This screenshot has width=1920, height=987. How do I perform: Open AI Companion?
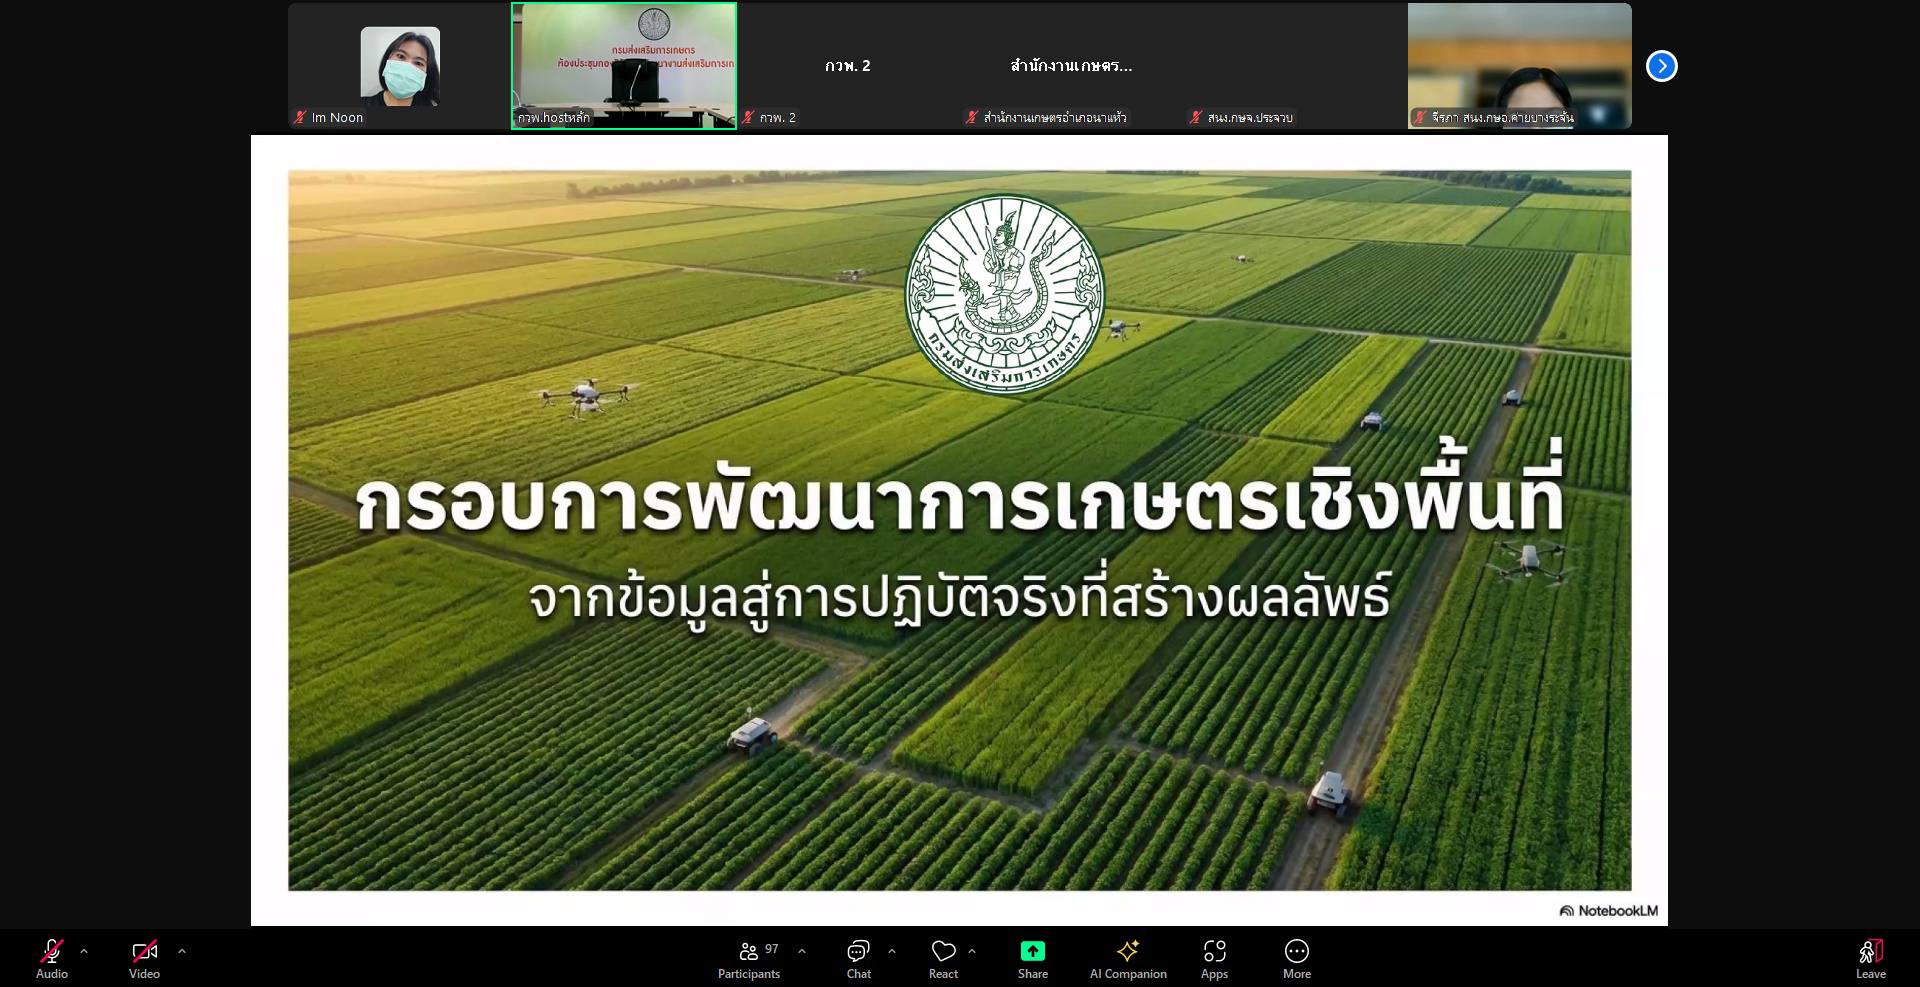pos(1128,958)
